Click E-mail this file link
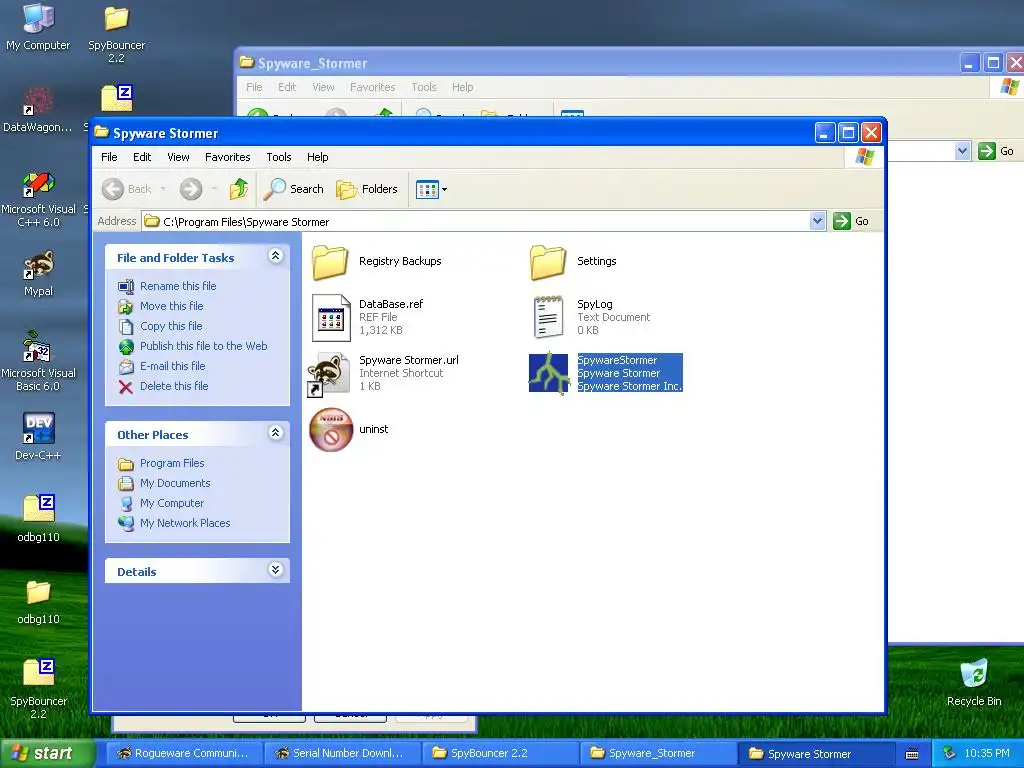The height and width of the screenshot is (768, 1024). tap(172, 366)
